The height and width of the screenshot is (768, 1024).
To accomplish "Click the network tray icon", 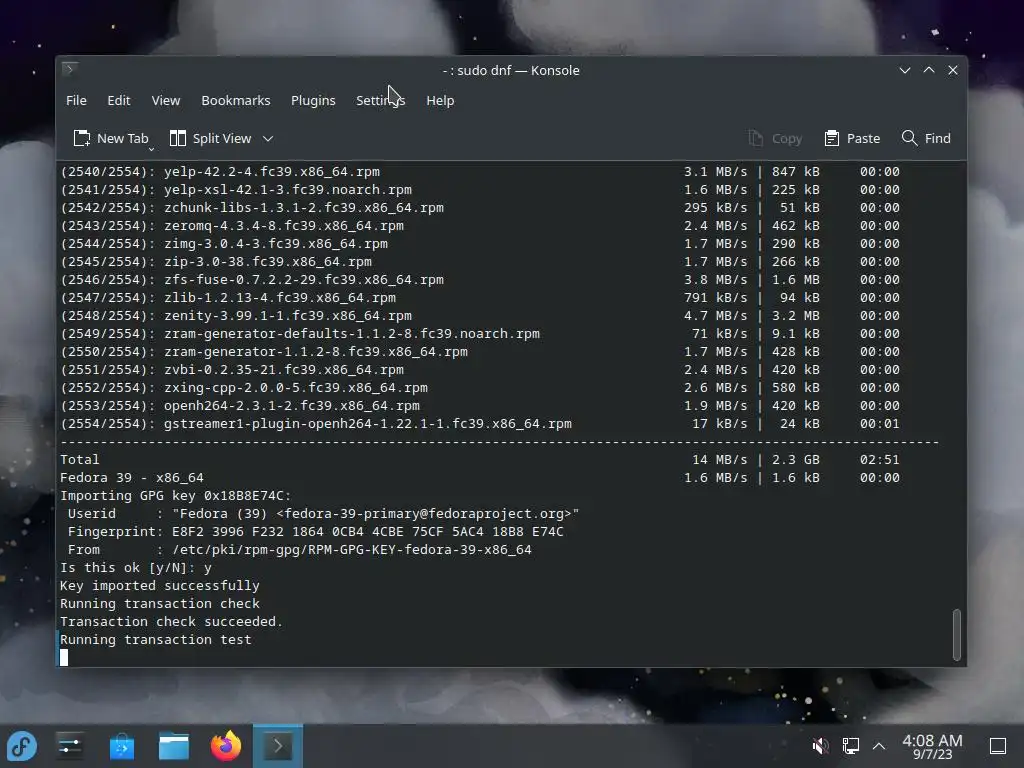I will (850, 746).
